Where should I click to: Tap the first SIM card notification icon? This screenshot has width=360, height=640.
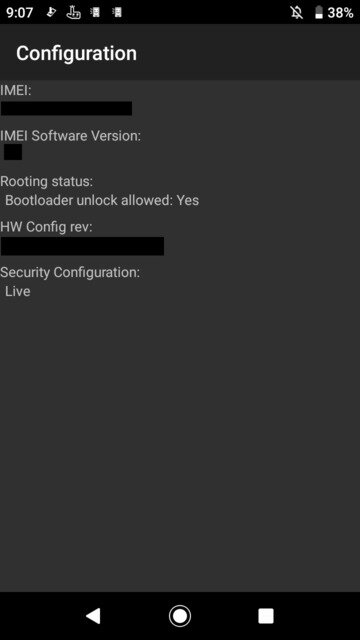point(95,13)
